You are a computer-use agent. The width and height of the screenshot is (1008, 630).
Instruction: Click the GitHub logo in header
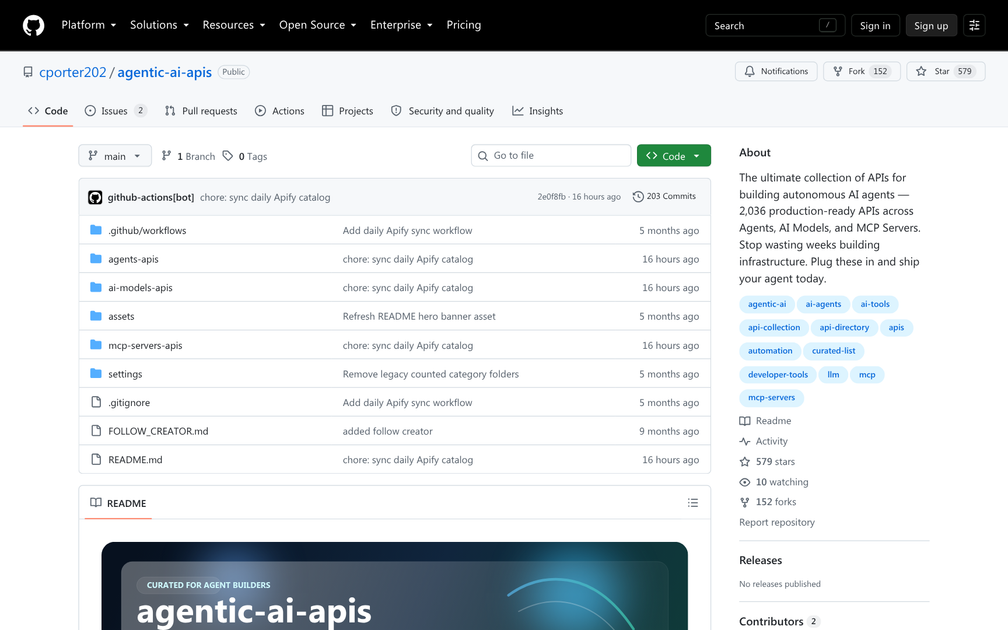[33, 25]
